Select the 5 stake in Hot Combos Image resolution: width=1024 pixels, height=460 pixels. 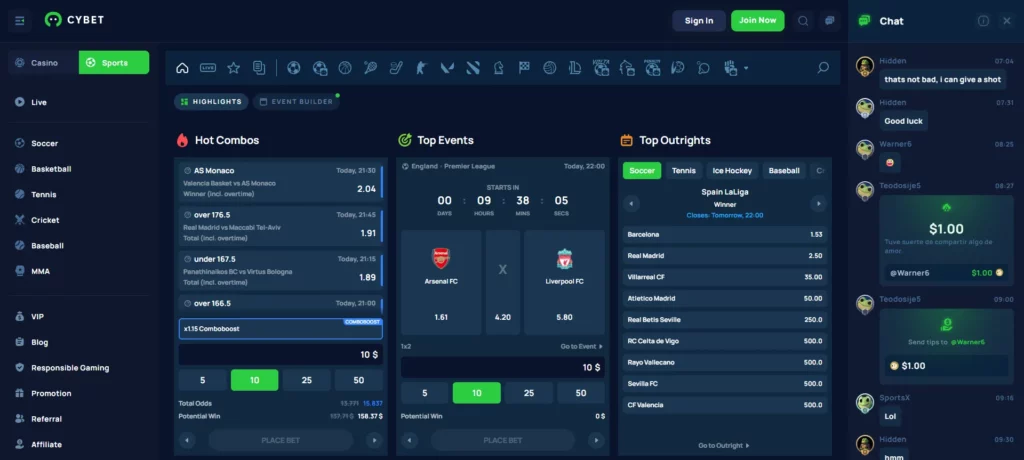[x=202, y=380]
